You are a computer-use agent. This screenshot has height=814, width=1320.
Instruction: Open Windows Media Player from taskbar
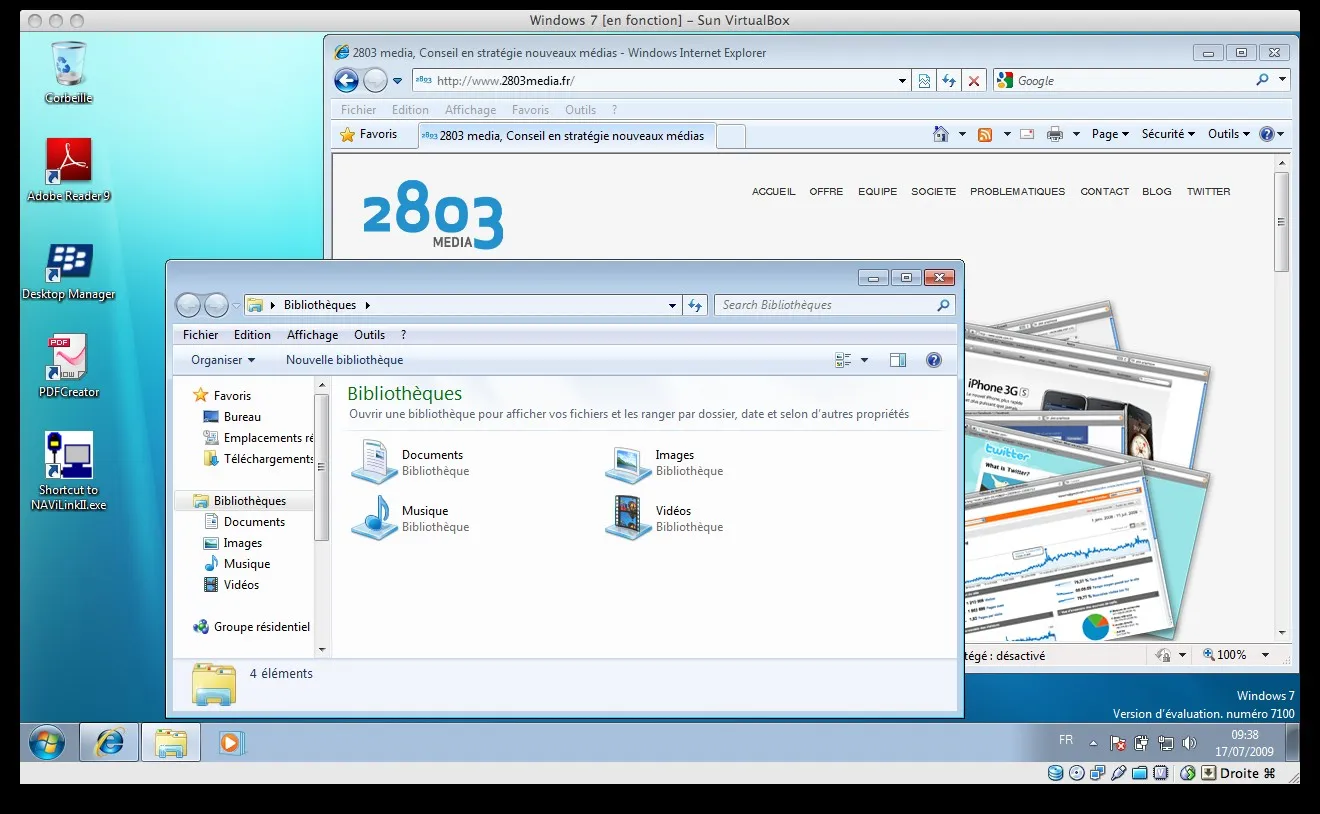click(x=232, y=743)
